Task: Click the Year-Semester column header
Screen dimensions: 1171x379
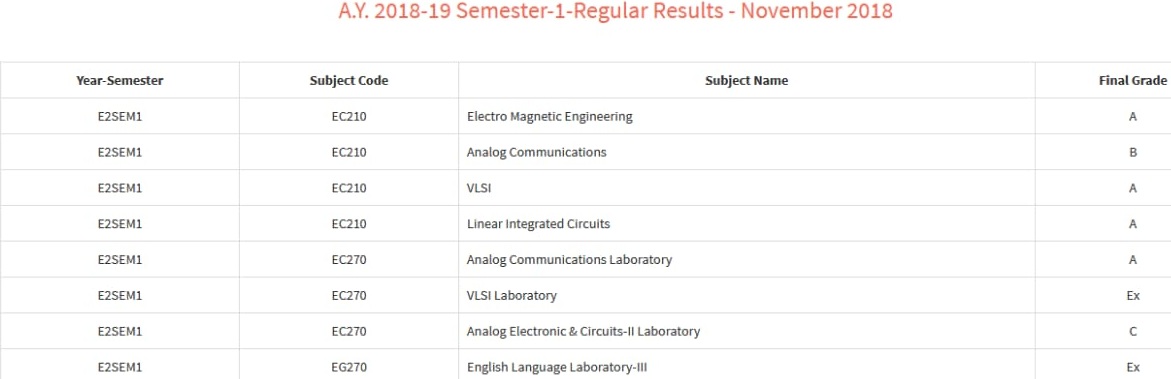Action: pyautogui.click(x=119, y=81)
